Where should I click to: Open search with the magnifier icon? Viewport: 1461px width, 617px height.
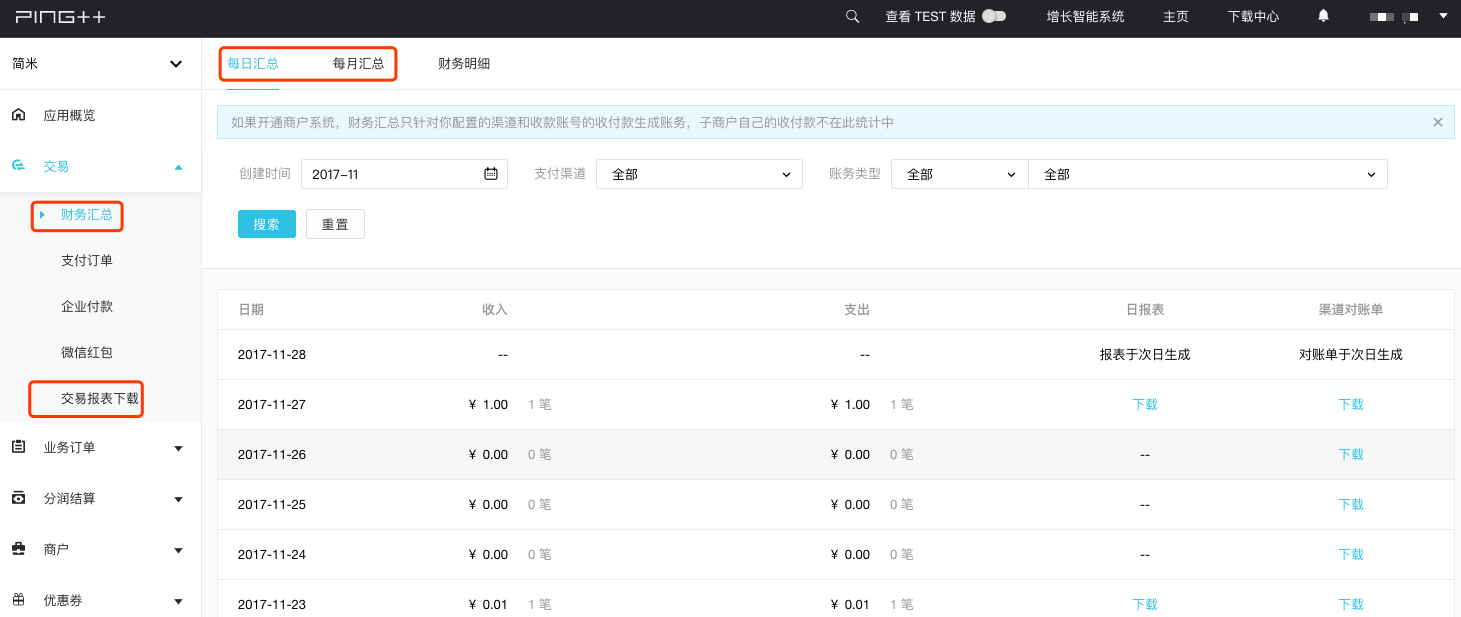(x=852, y=16)
